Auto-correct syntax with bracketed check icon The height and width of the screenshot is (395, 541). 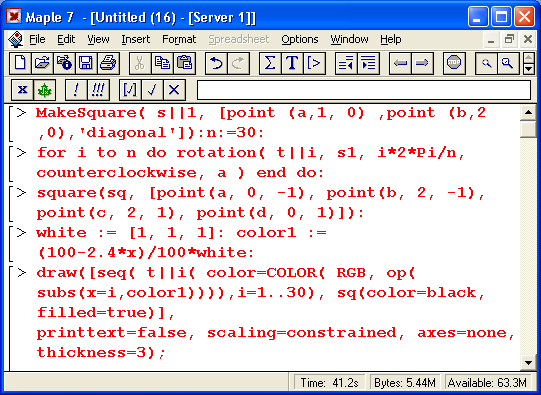click(x=130, y=90)
